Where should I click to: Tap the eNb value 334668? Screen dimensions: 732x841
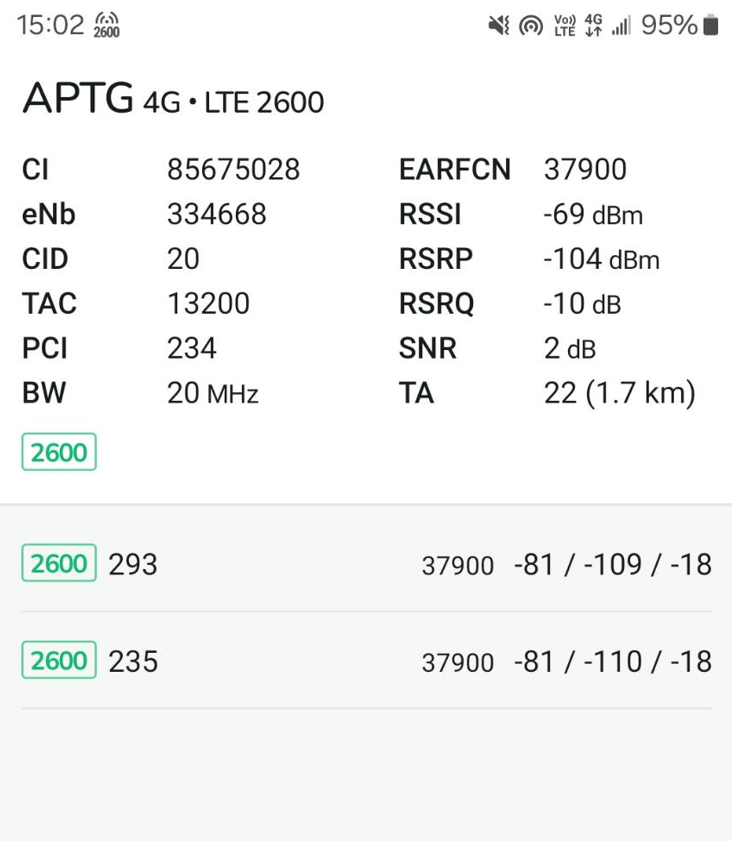(217, 214)
